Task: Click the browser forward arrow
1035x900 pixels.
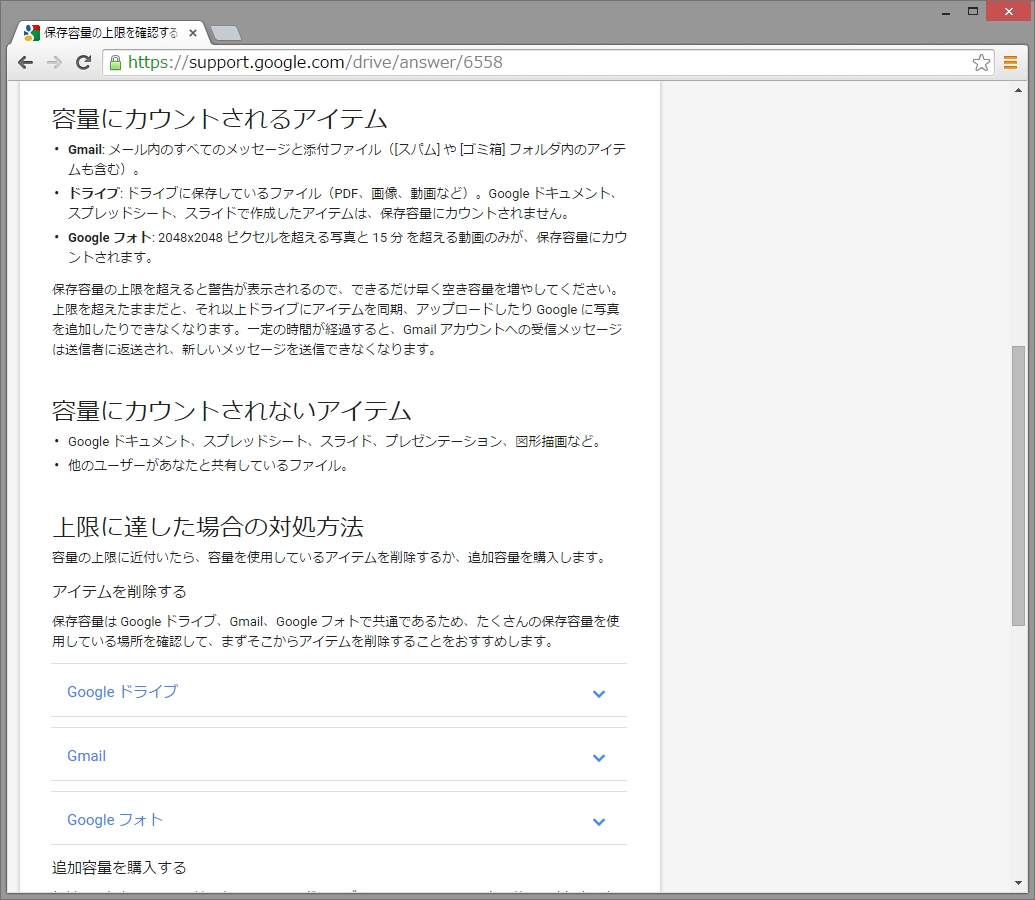Action: coord(54,63)
